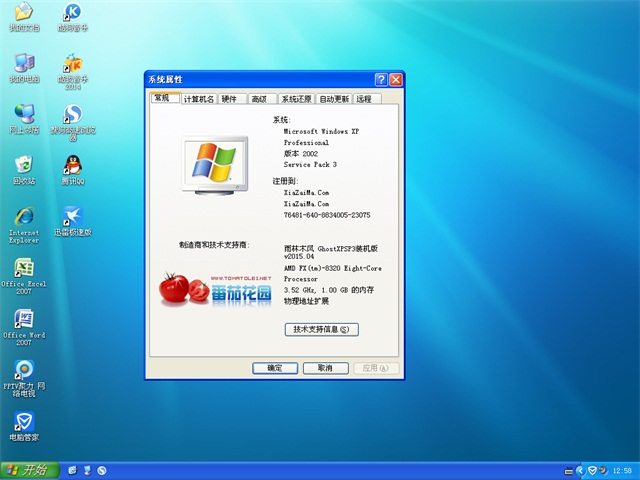Screen dimensions: 640x480
Task: Go to the 远程 tab
Action: (363, 99)
